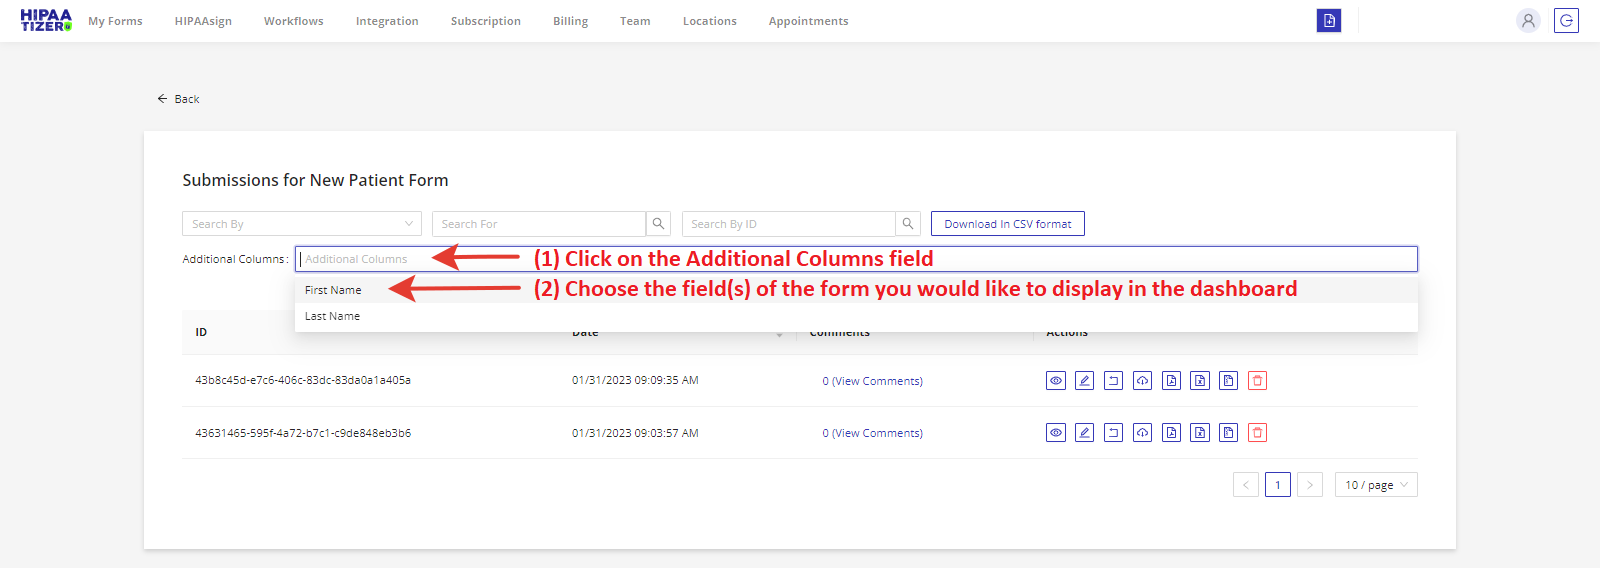Click the cloud download icon in the first row

[x=1142, y=381]
